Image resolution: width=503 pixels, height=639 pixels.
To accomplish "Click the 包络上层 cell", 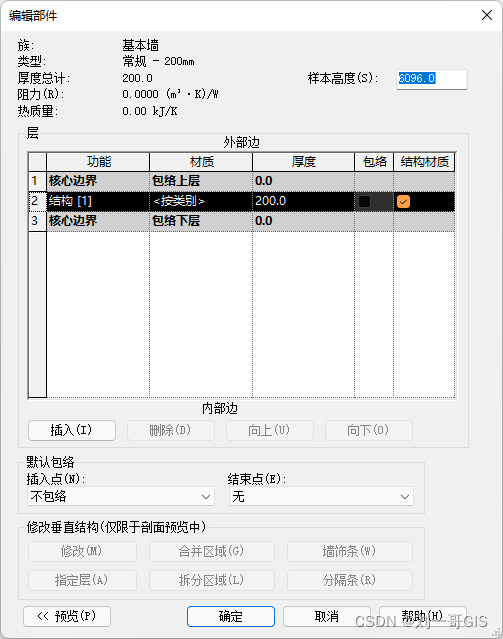I will 201,181.
